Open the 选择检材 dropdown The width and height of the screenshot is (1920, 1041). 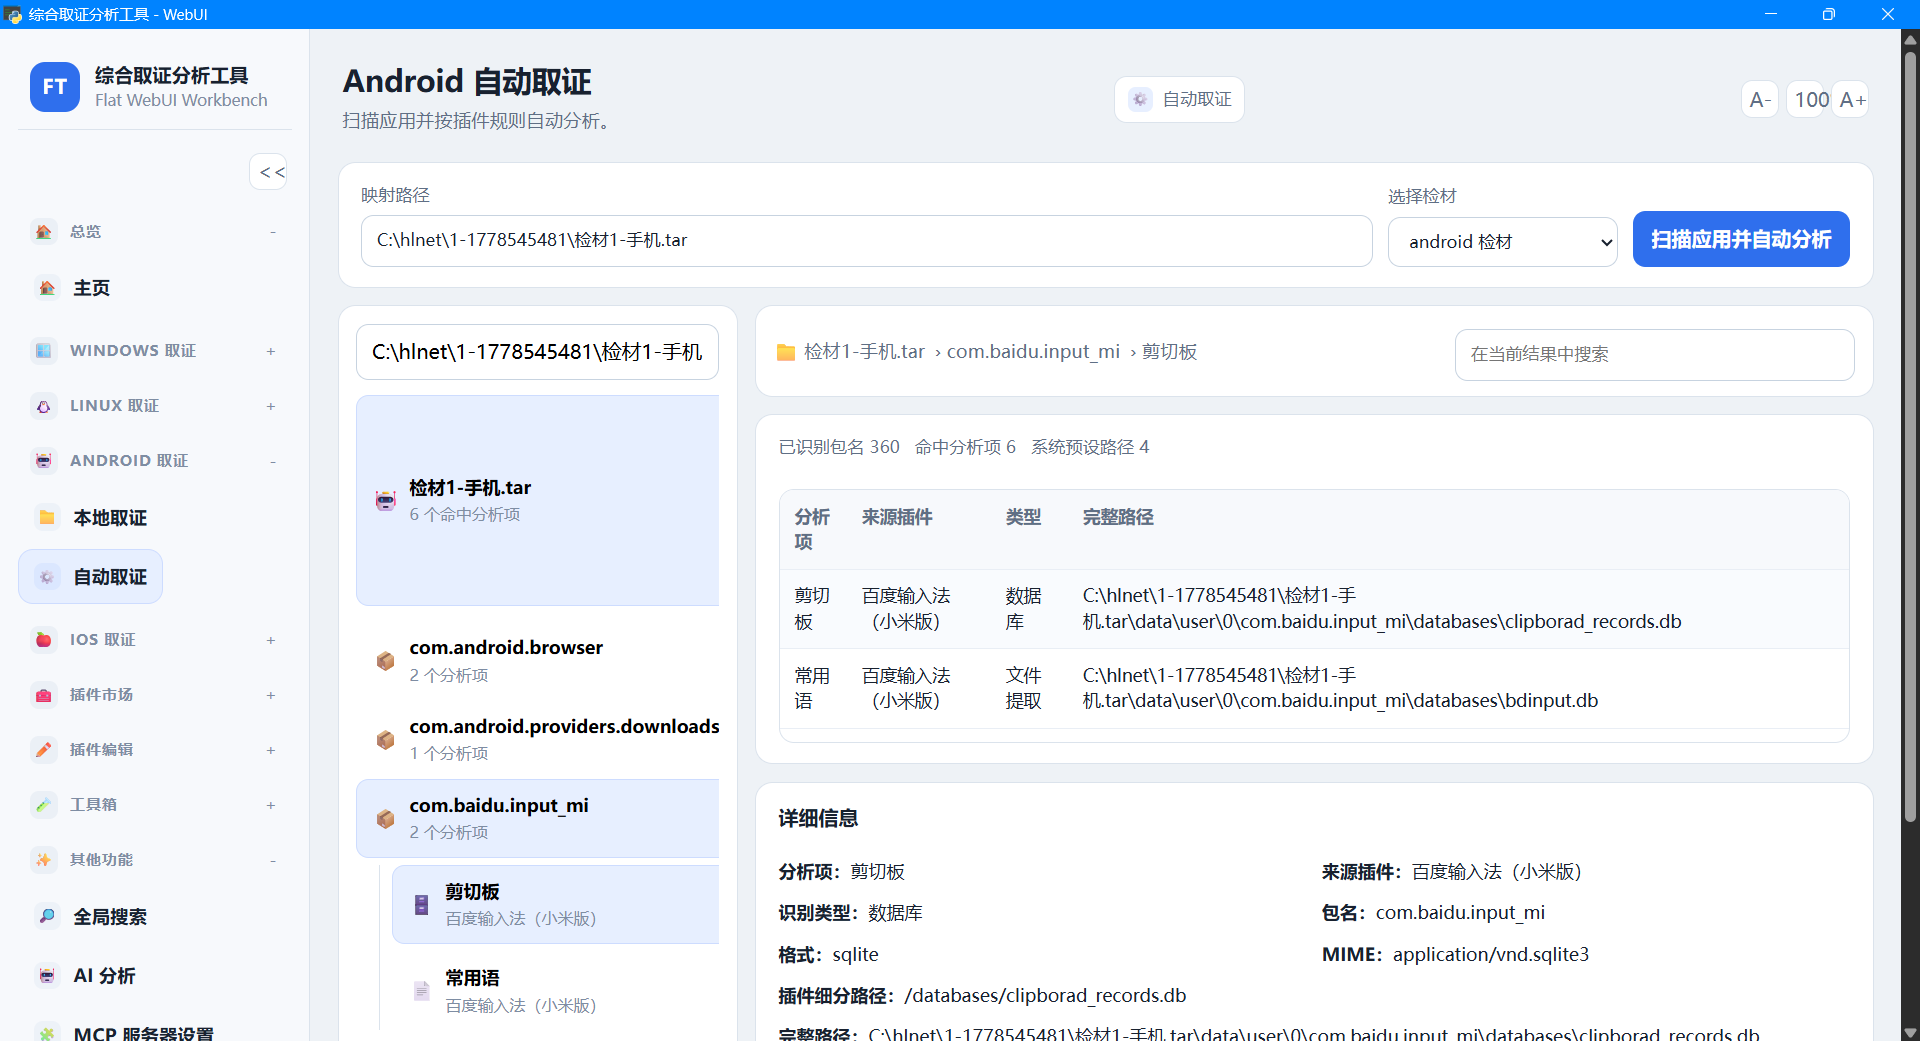coord(1502,242)
